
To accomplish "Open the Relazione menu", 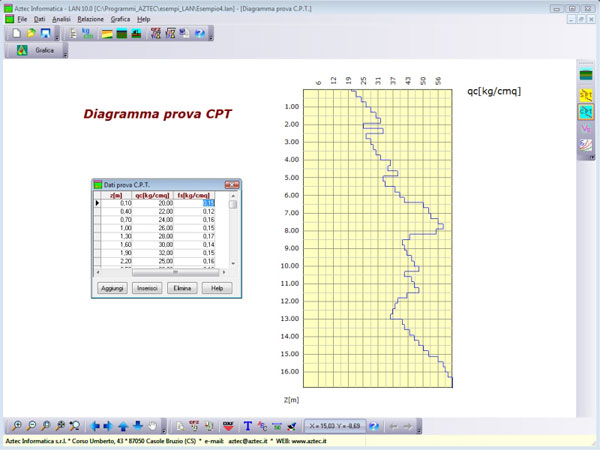I will point(90,19).
